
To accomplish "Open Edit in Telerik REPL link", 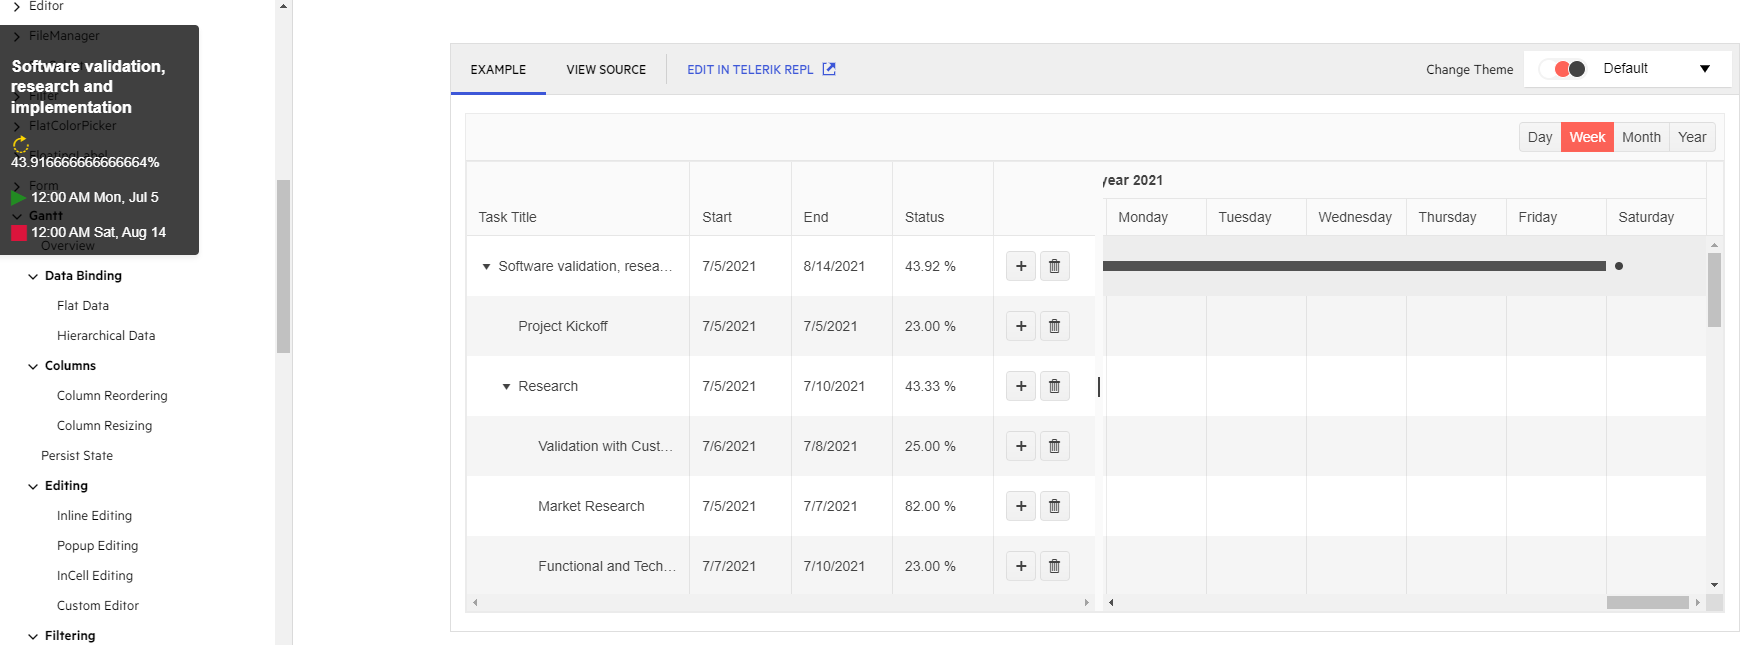I will 750,70.
